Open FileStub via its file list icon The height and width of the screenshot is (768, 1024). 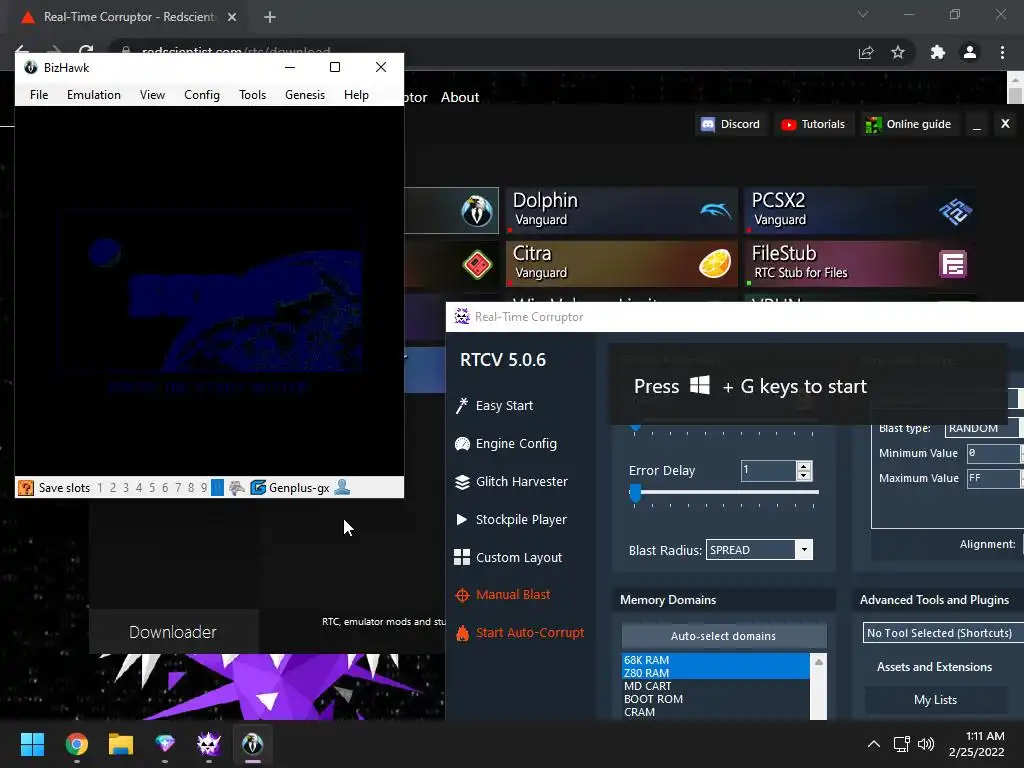(953, 264)
